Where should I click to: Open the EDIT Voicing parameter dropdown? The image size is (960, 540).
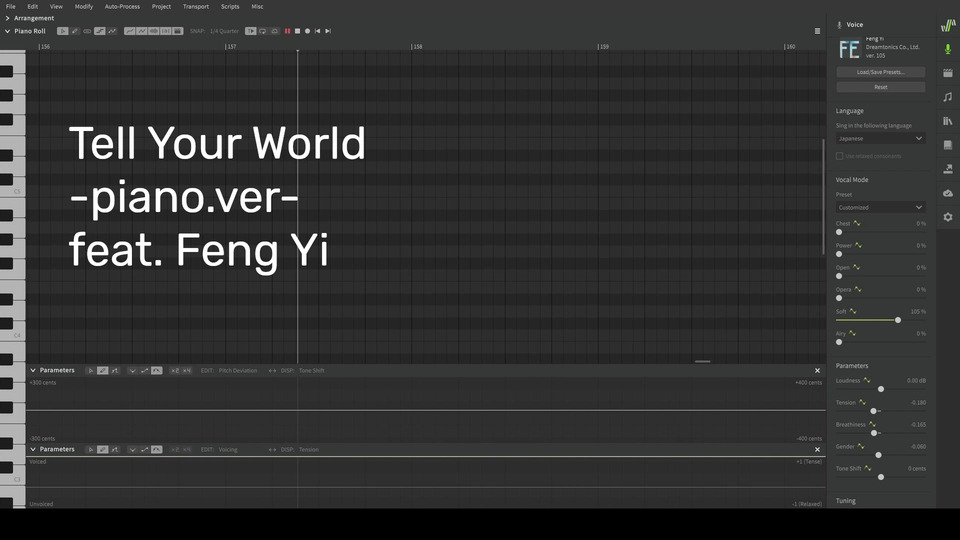228,449
